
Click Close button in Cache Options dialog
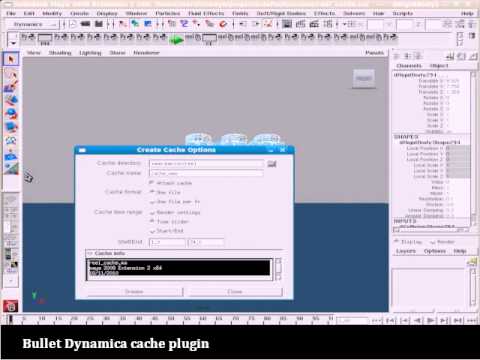click(235, 292)
